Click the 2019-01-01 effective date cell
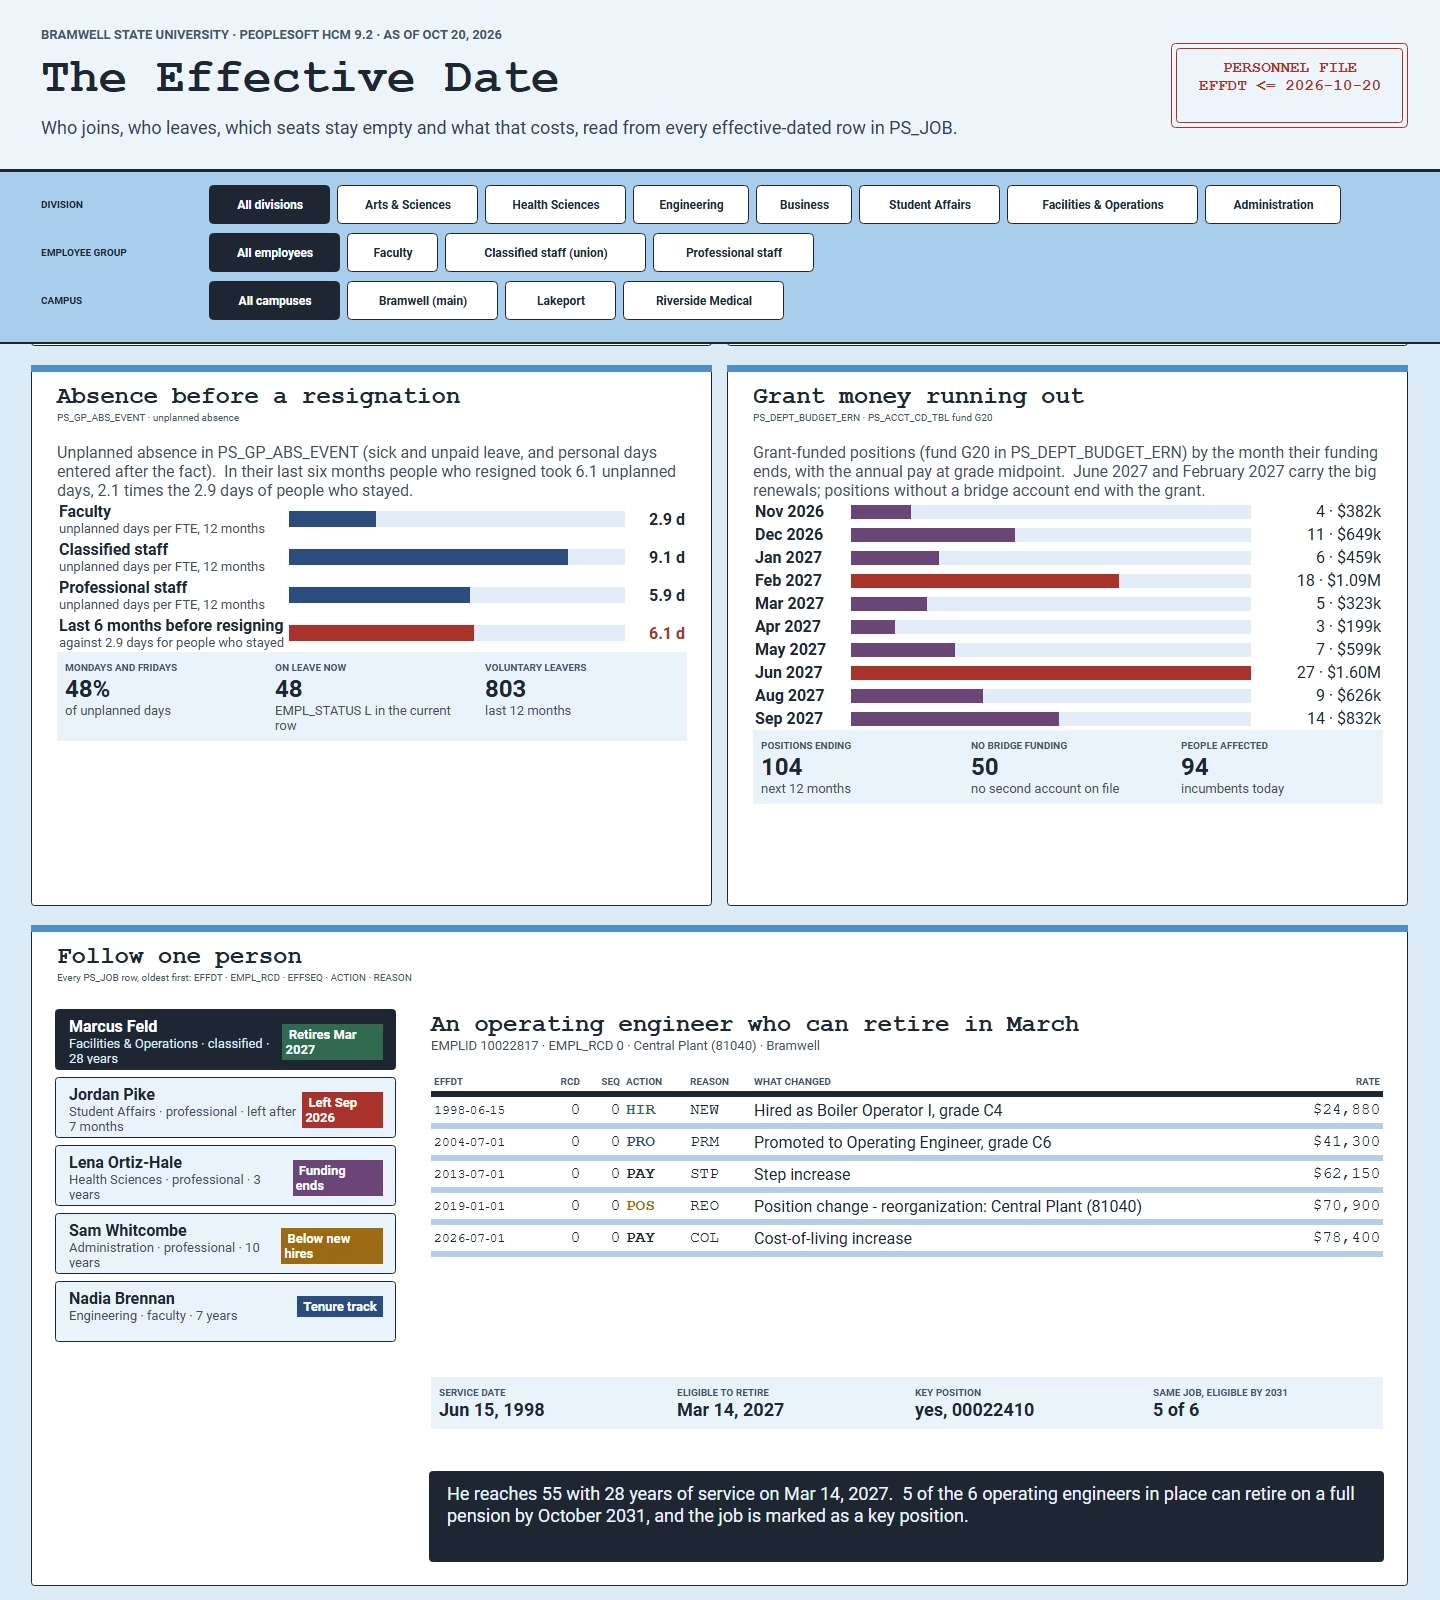1440x1600 pixels. pyautogui.click(x=469, y=1206)
